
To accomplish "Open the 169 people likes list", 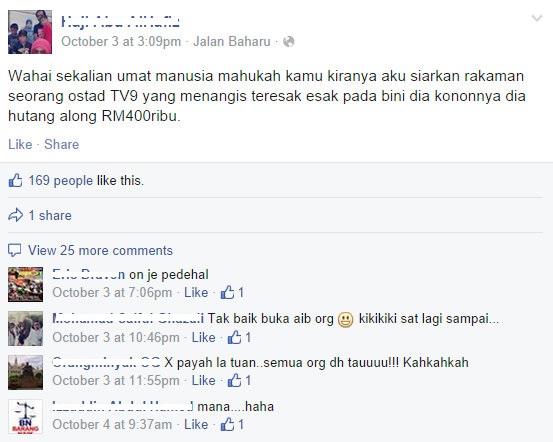I will pos(61,181).
